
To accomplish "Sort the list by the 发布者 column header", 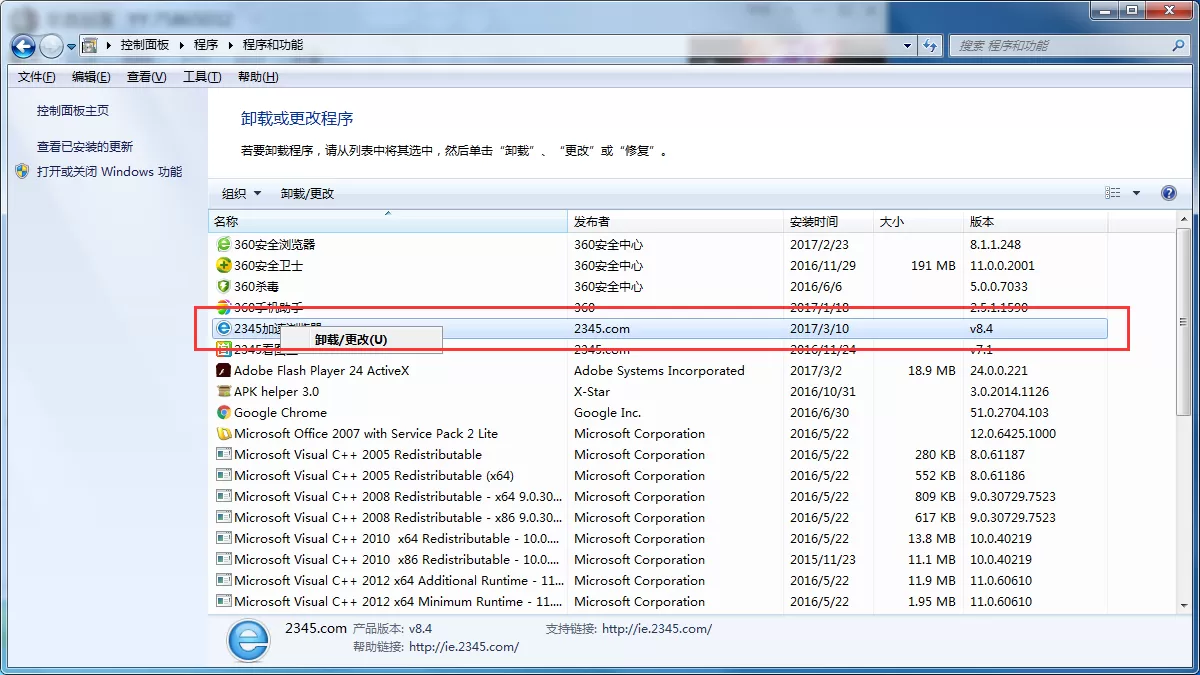I will point(675,222).
